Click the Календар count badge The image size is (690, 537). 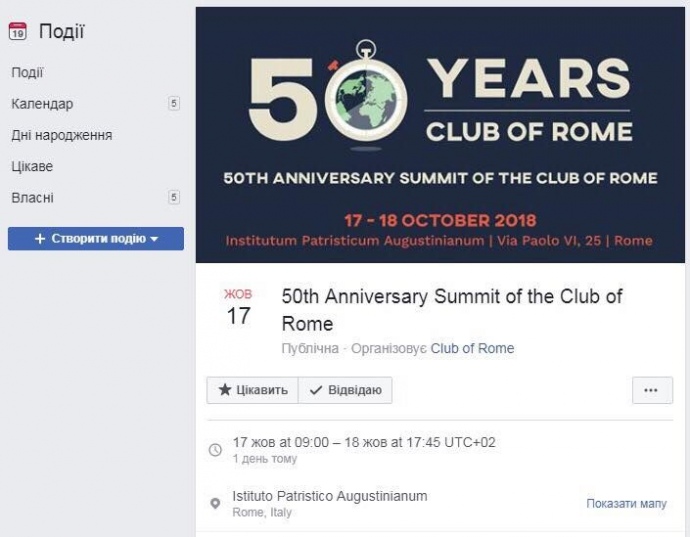(x=174, y=103)
